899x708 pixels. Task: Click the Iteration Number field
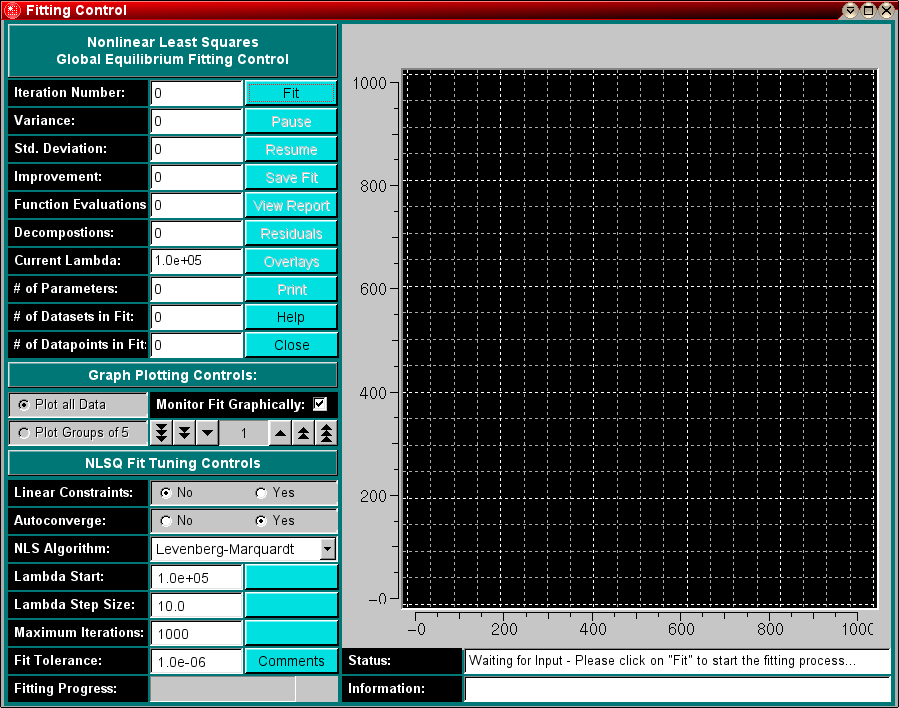[197, 93]
